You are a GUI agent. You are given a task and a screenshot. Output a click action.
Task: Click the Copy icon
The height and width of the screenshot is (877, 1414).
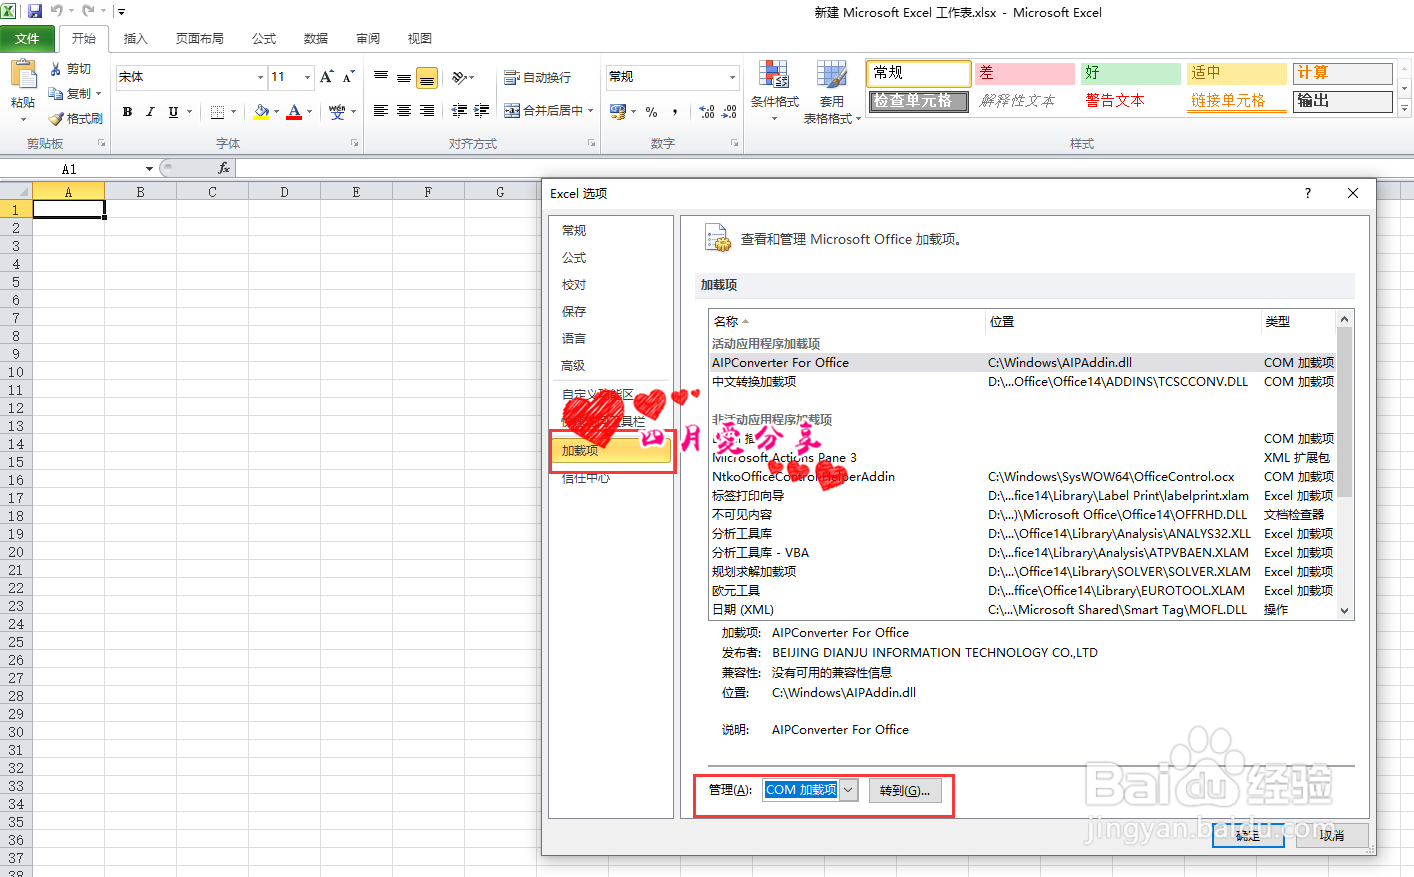coord(56,93)
